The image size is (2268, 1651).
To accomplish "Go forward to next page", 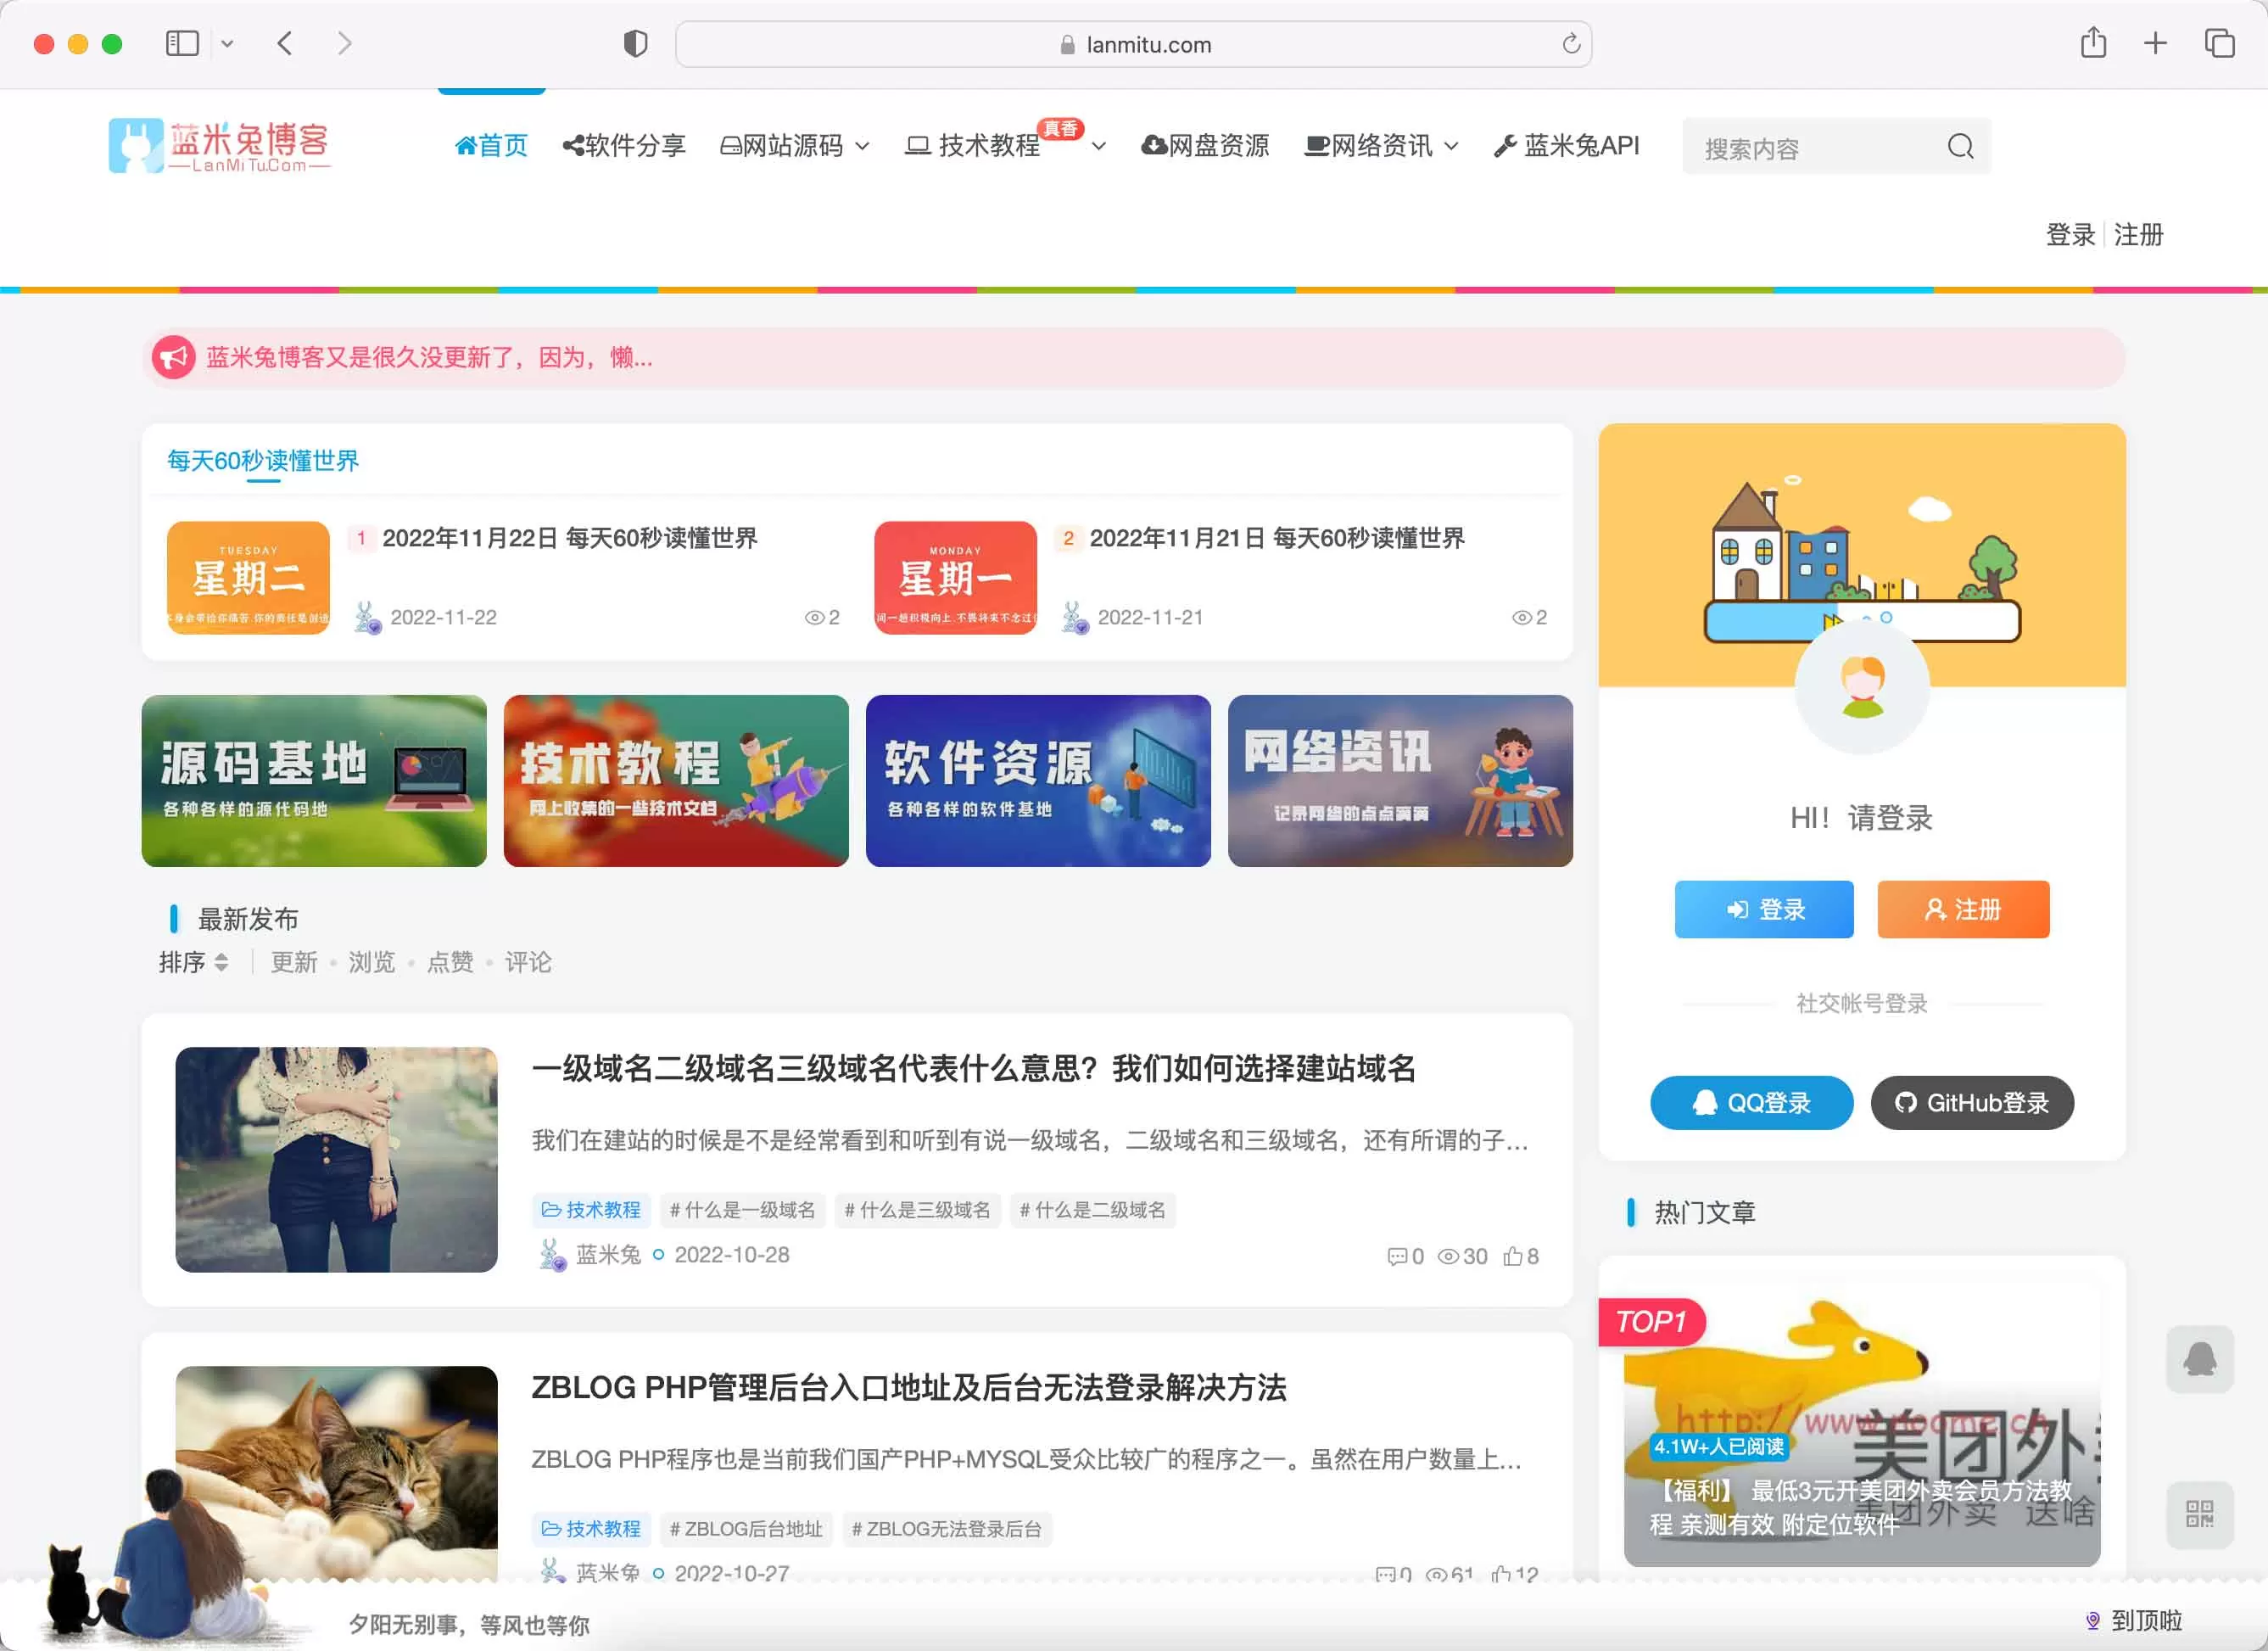I will click(344, 44).
